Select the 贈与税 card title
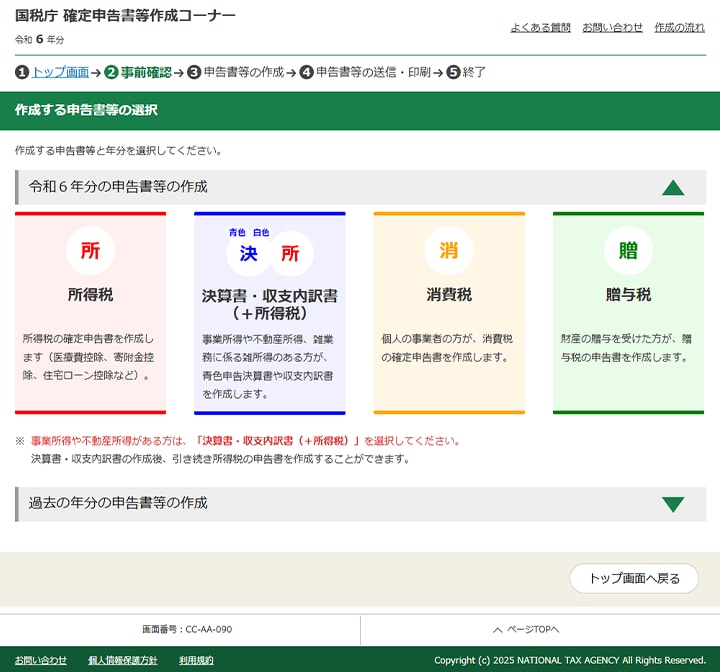This screenshot has width=720, height=672. coord(628,294)
